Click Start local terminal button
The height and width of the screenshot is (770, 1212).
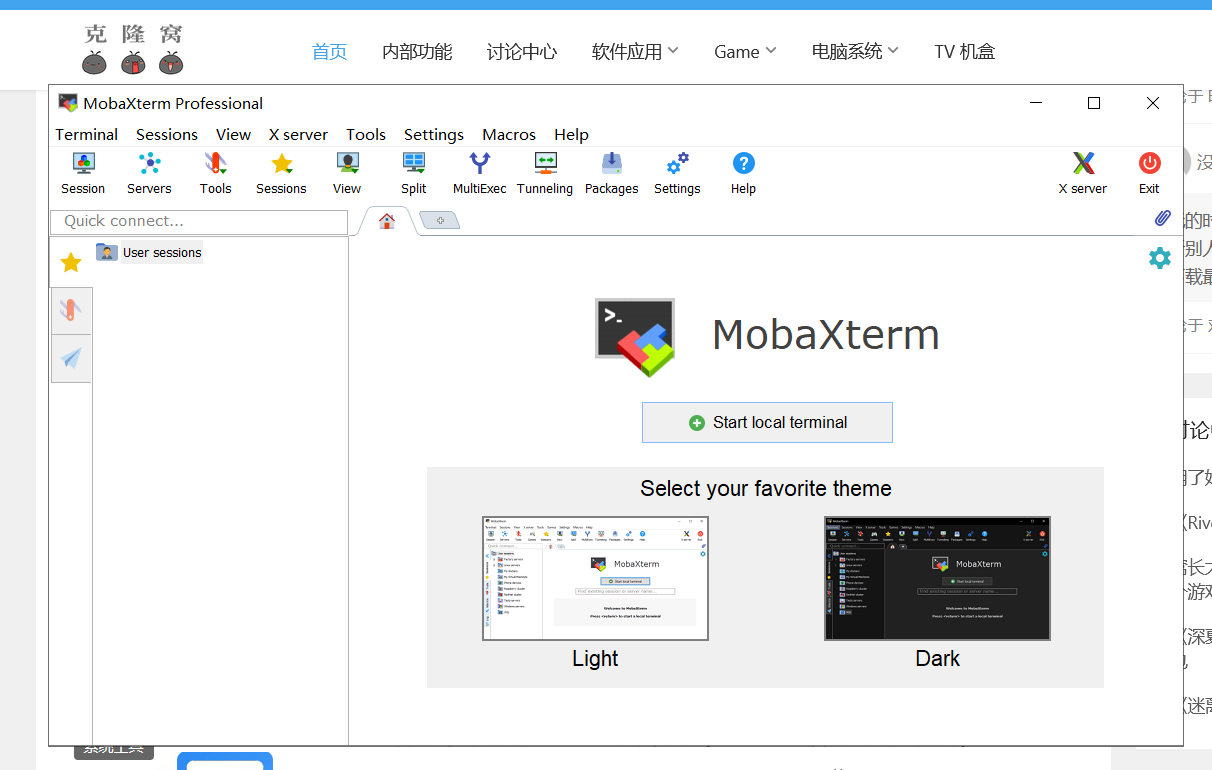coord(767,422)
